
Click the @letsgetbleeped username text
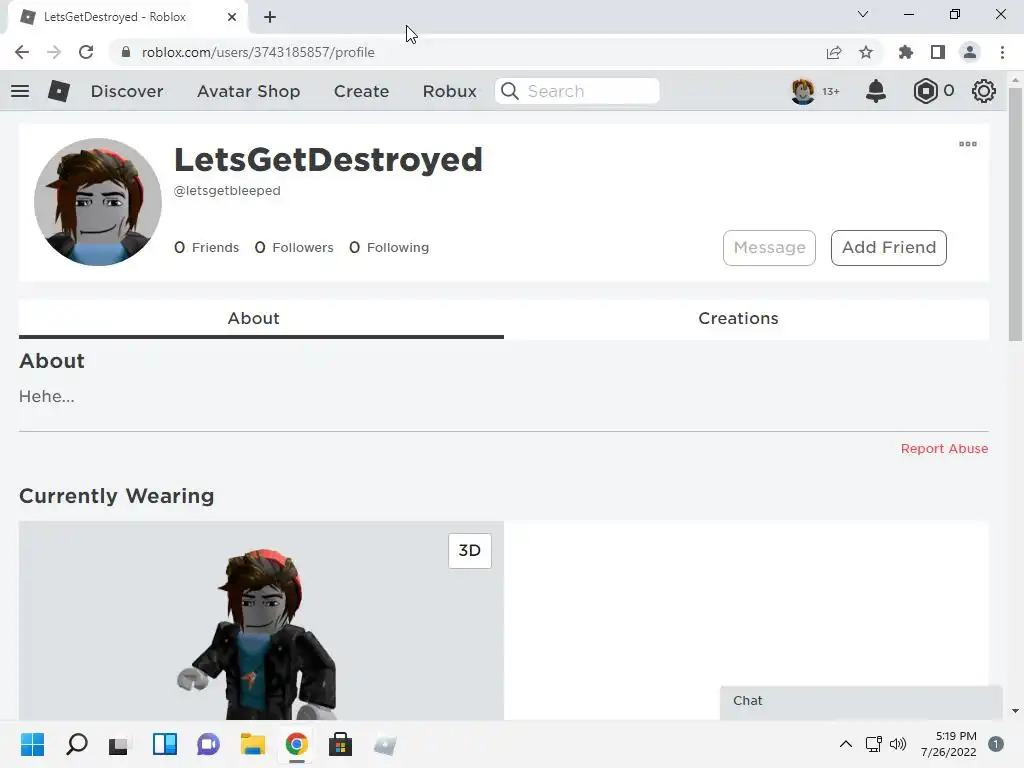(227, 191)
